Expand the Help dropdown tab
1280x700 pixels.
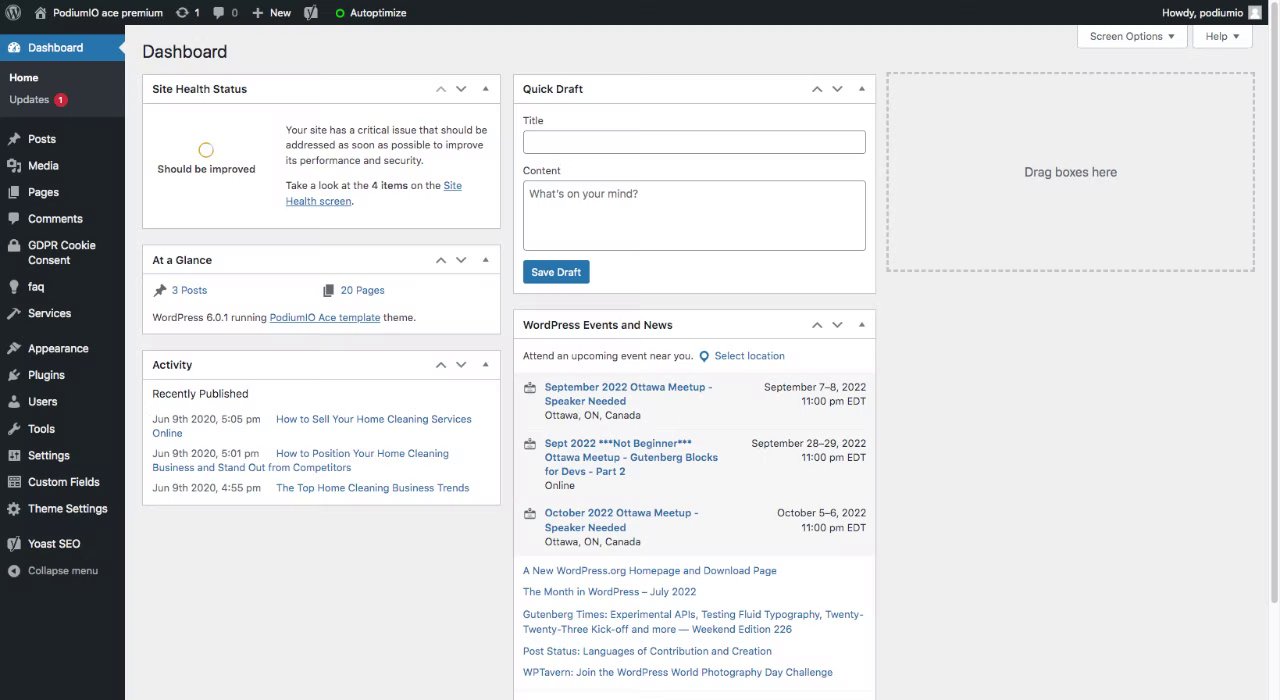click(1222, 37)
